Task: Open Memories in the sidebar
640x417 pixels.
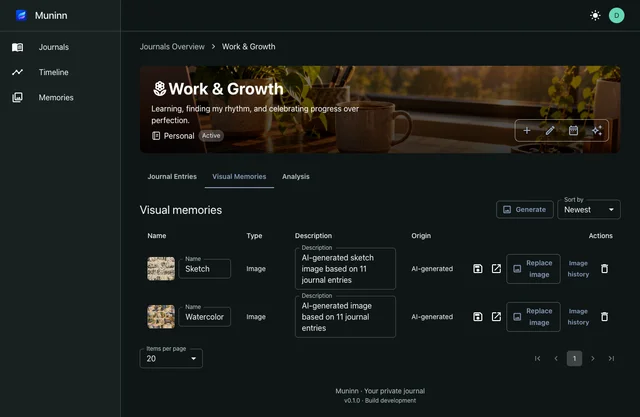Action: coord(56,98)
